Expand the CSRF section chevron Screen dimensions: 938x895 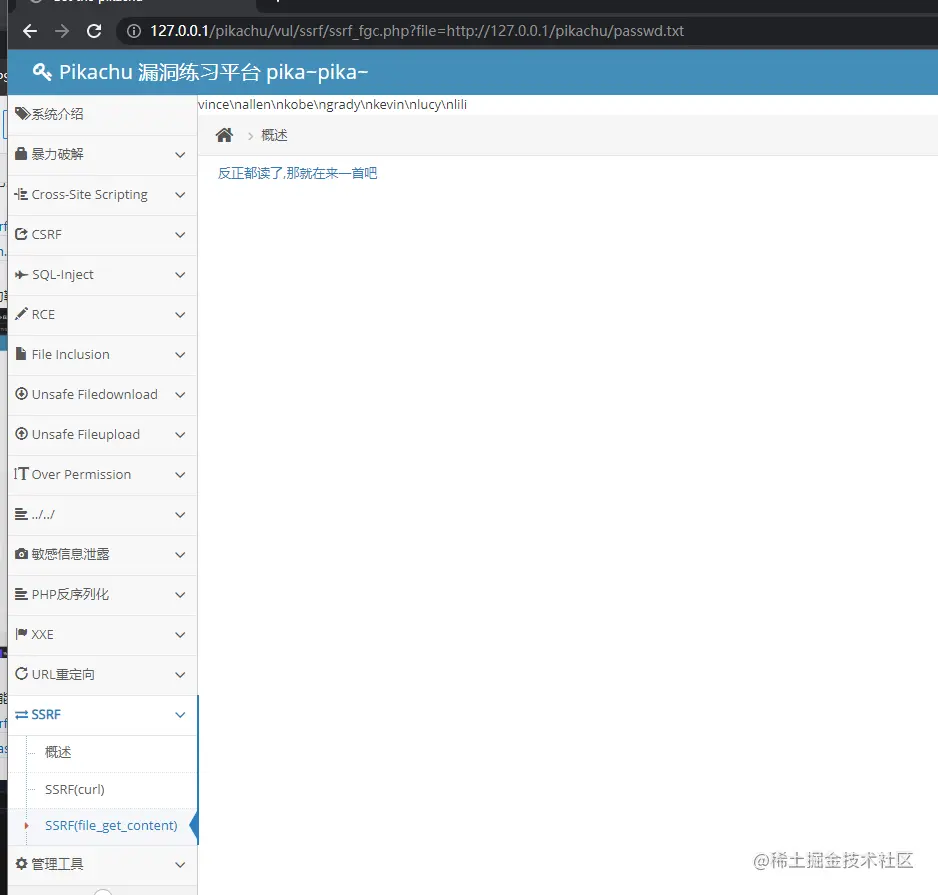coord(180,235)
